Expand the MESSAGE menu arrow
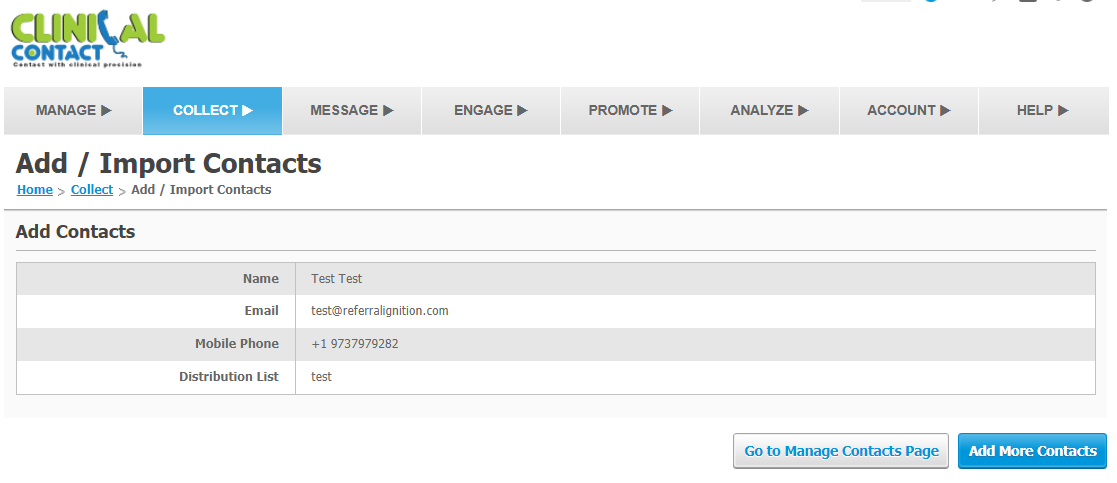This screenshot has width=1117, height=483. pos(388,110)
